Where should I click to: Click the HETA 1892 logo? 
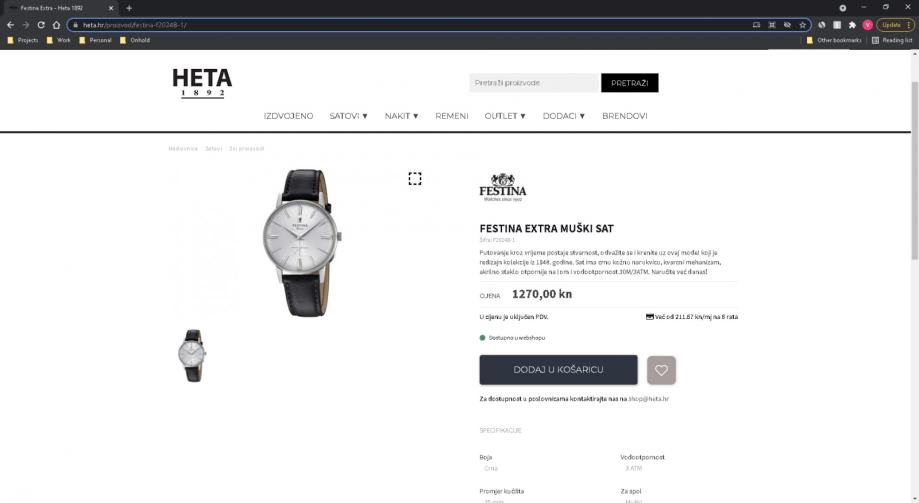(x=202, y=83)
